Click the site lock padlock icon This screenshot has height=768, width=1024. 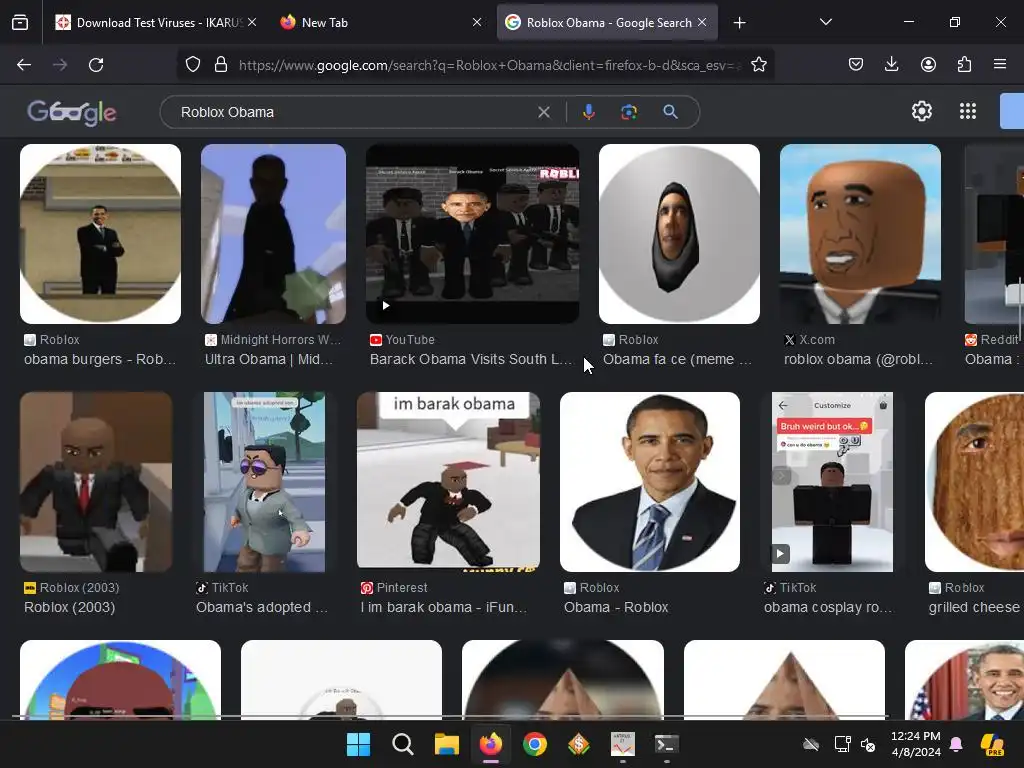(x=221, y=64)
